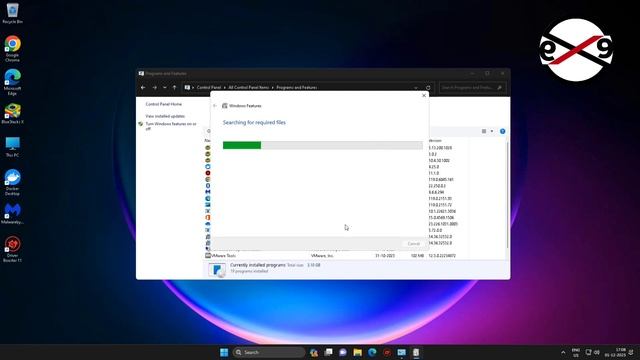Viewport: 640px width, 360px height.
Task: Click the change view icon in the toolbar
Action: point(484,131)
